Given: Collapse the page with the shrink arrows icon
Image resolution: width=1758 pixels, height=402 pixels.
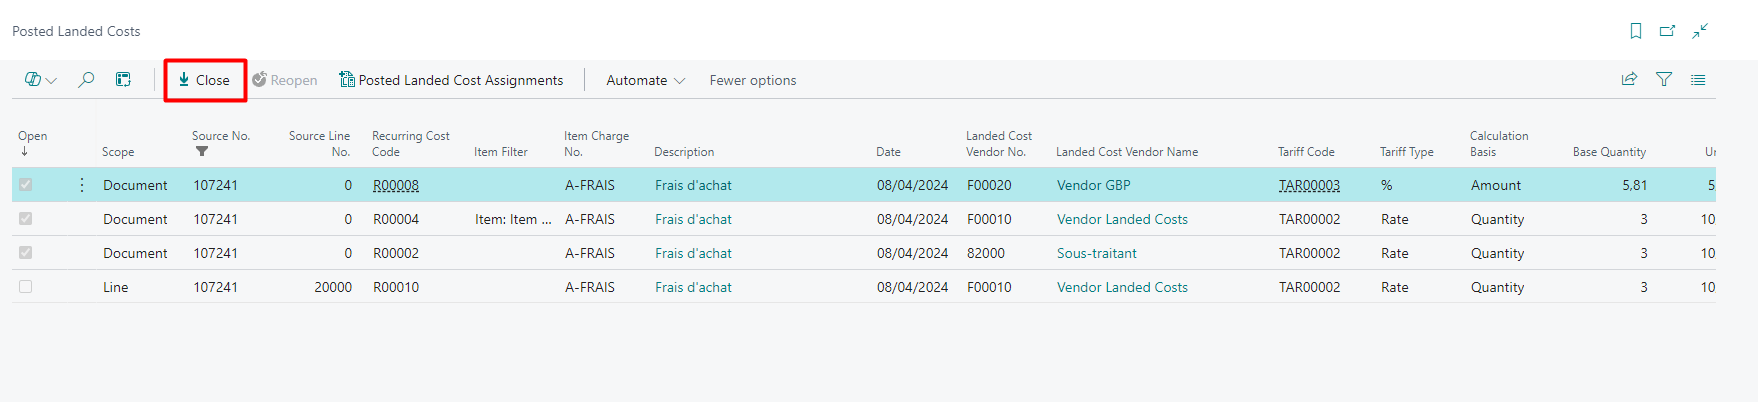Looking at the screenshot, I should click(x=1700, y=31).
